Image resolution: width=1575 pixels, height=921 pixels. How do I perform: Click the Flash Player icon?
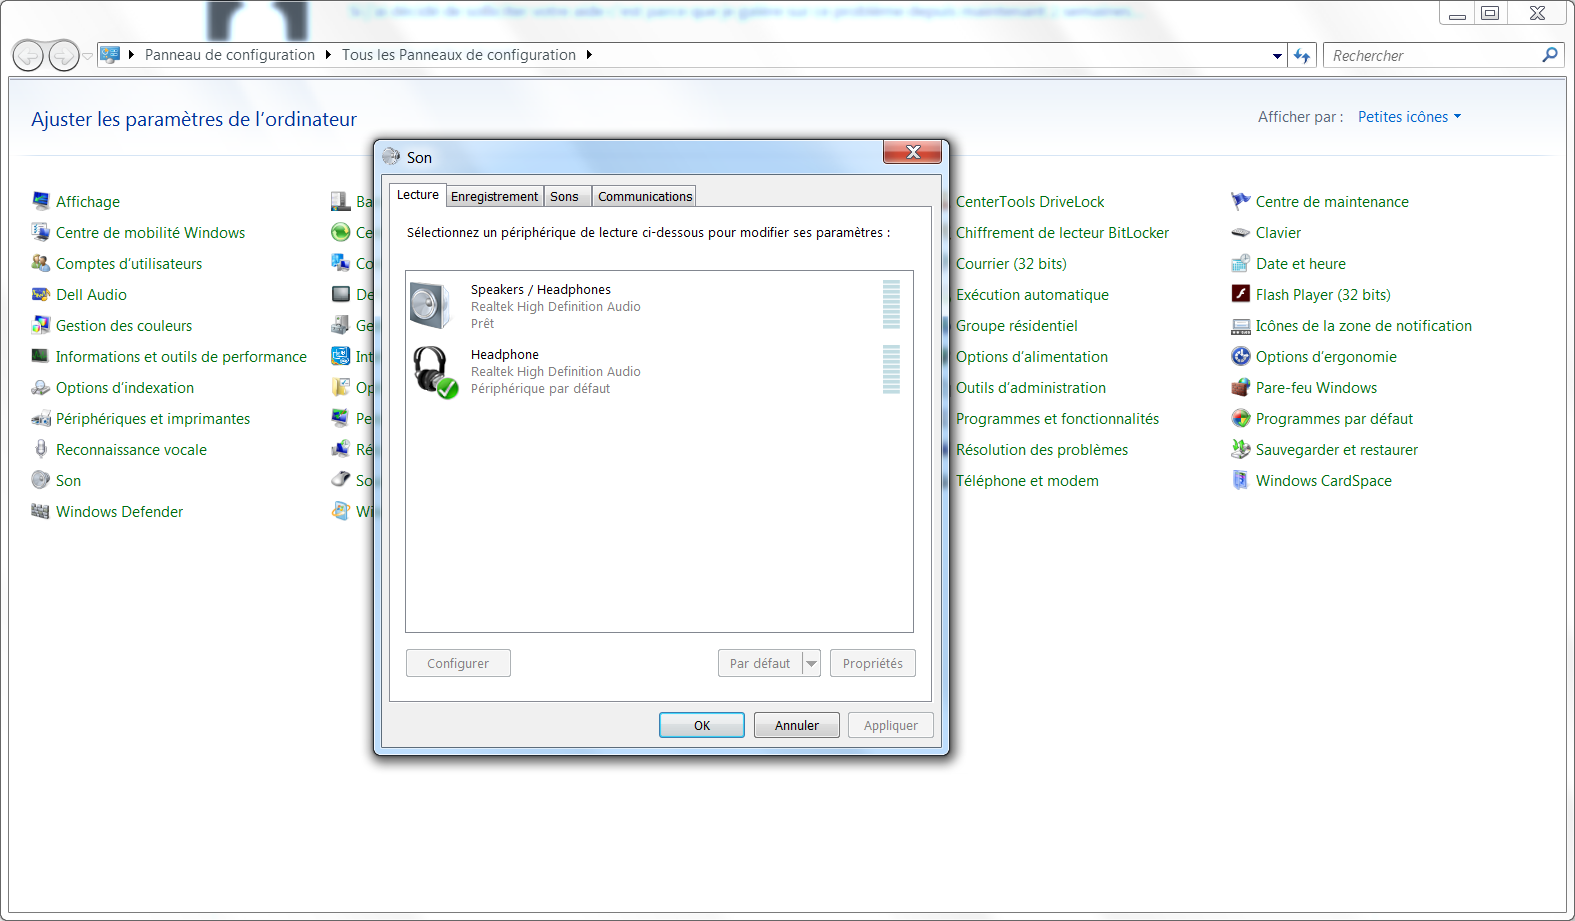tap(1240, 294)
